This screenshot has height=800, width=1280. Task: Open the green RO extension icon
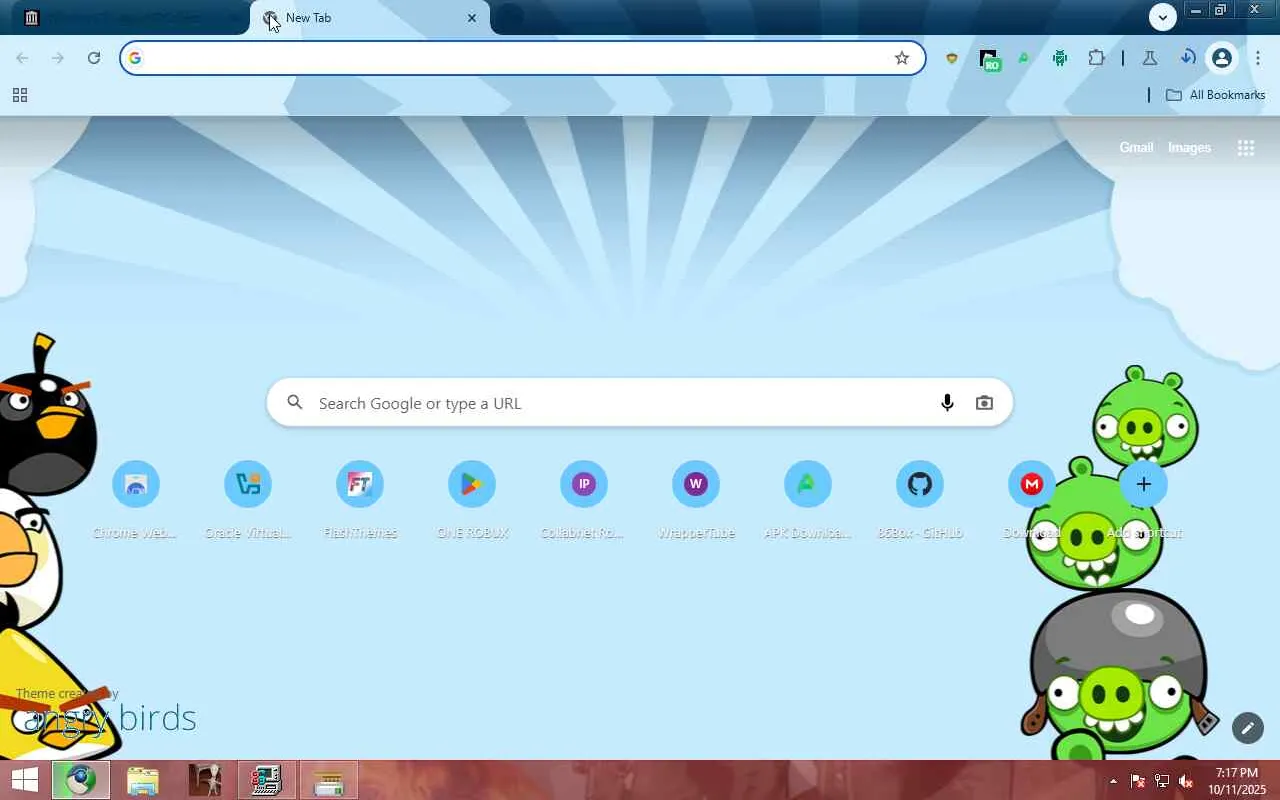pos(989,59)
